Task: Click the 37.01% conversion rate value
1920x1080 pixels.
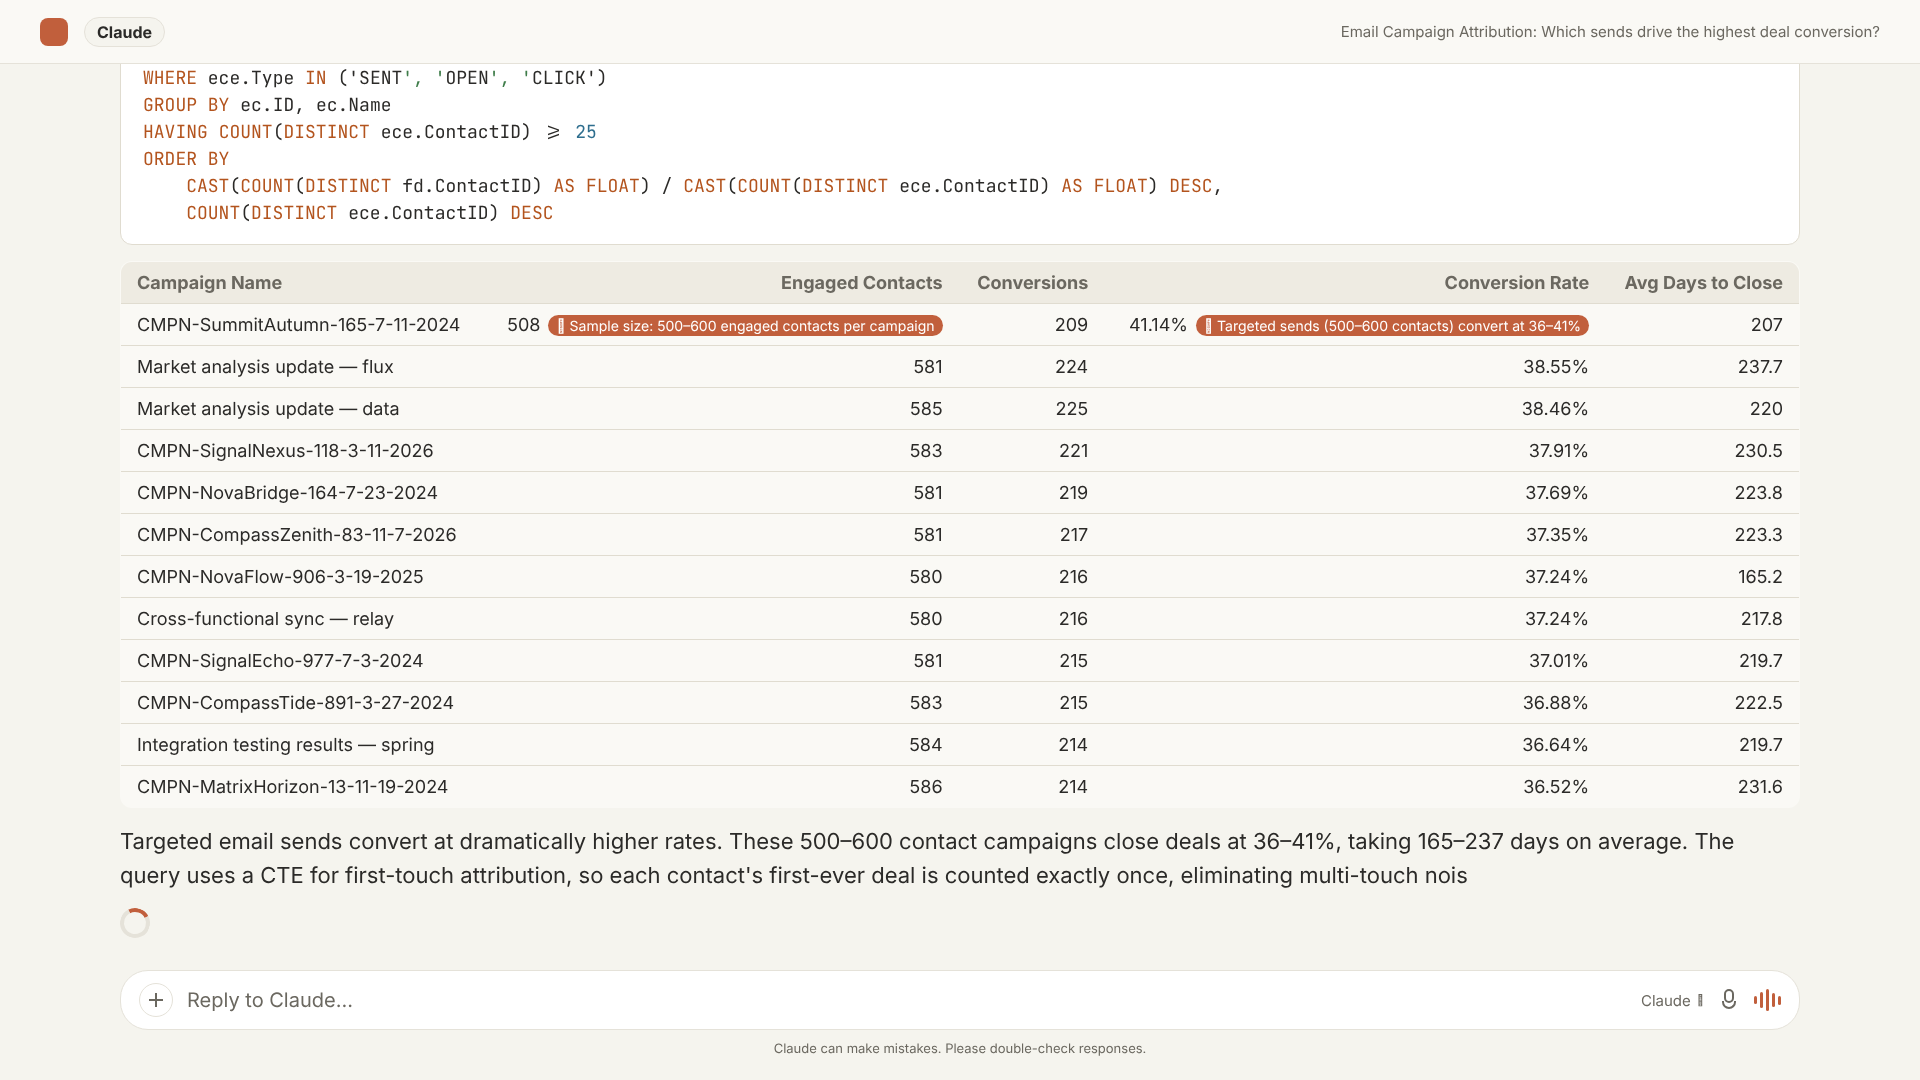Action: (x=1558, y=661)
